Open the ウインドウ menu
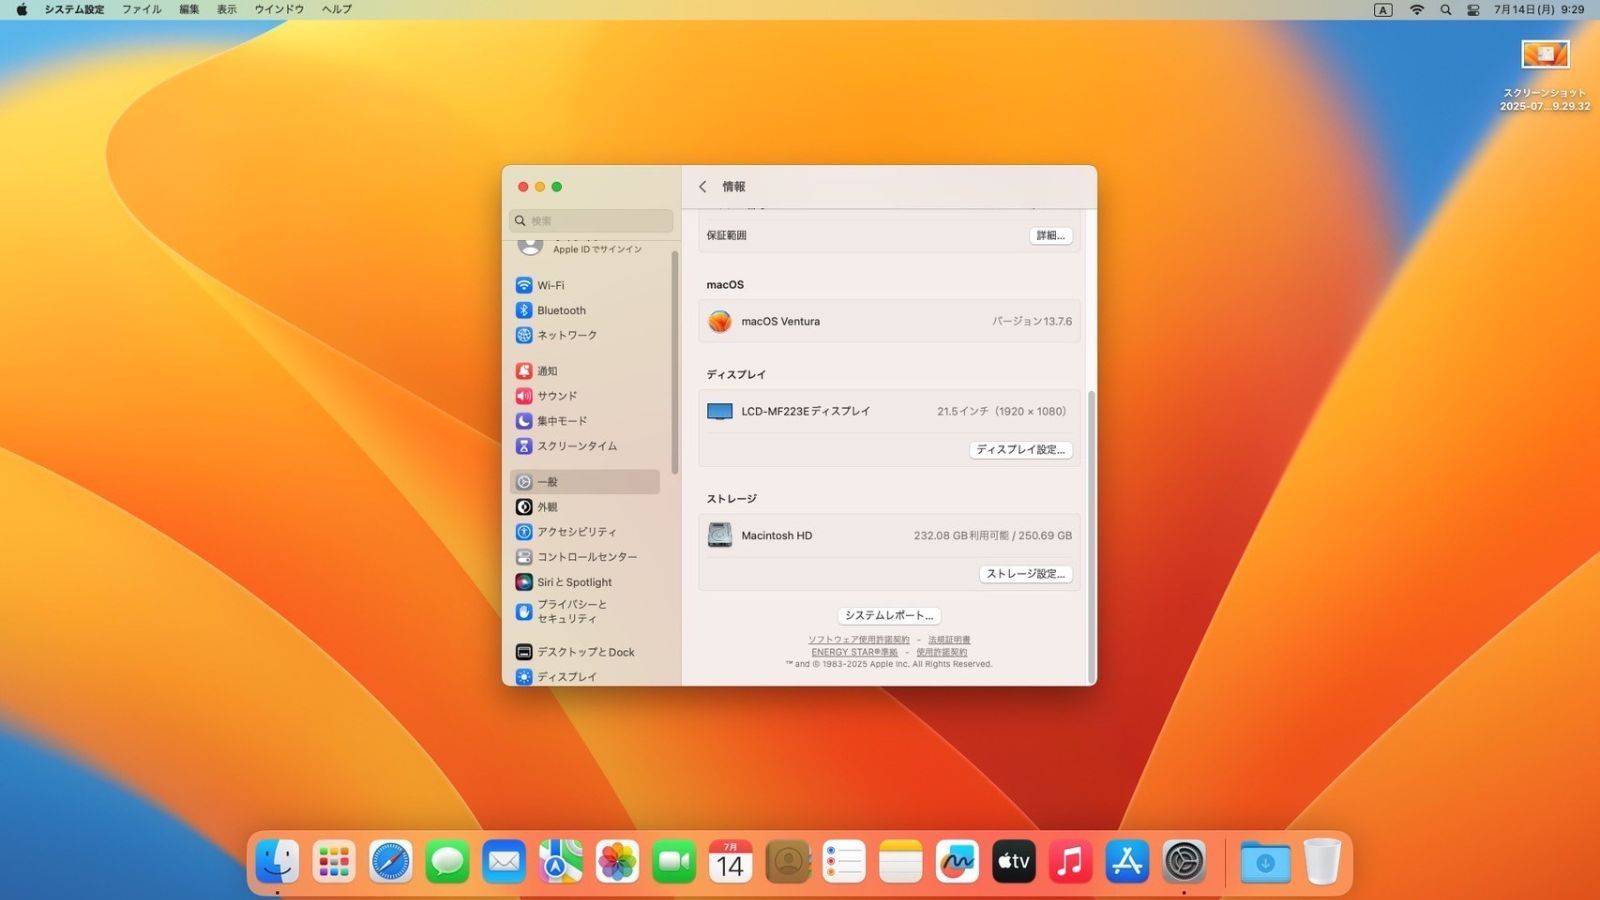 click(x=279, y=9)
